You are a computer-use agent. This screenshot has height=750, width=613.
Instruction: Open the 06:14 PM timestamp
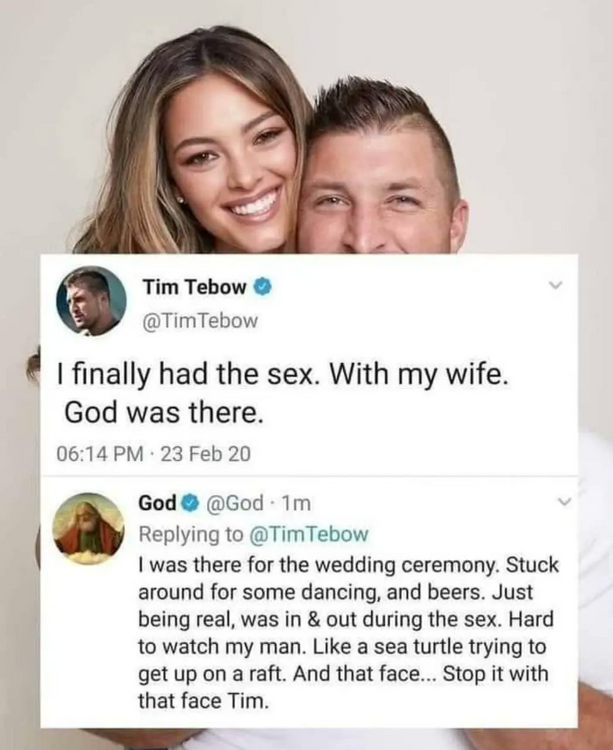(x=99, y=453)
